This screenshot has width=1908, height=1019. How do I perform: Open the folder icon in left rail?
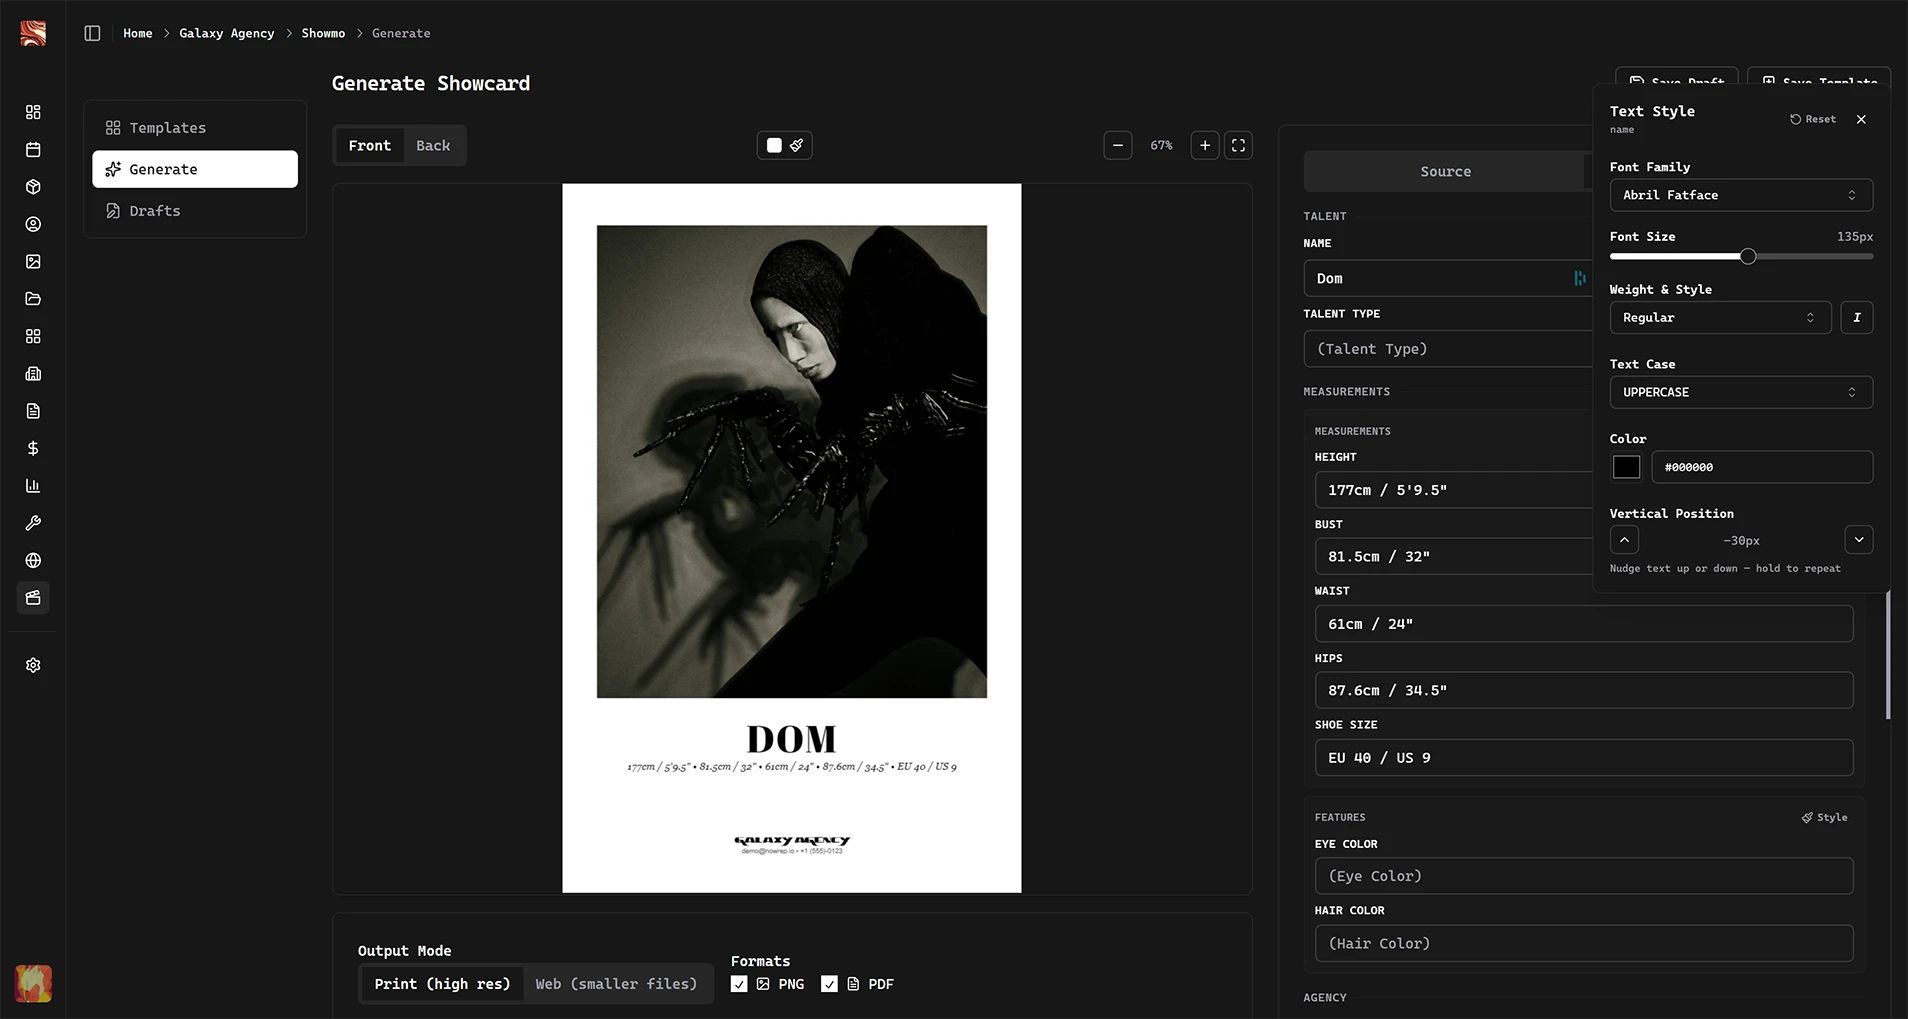point(33,299)
